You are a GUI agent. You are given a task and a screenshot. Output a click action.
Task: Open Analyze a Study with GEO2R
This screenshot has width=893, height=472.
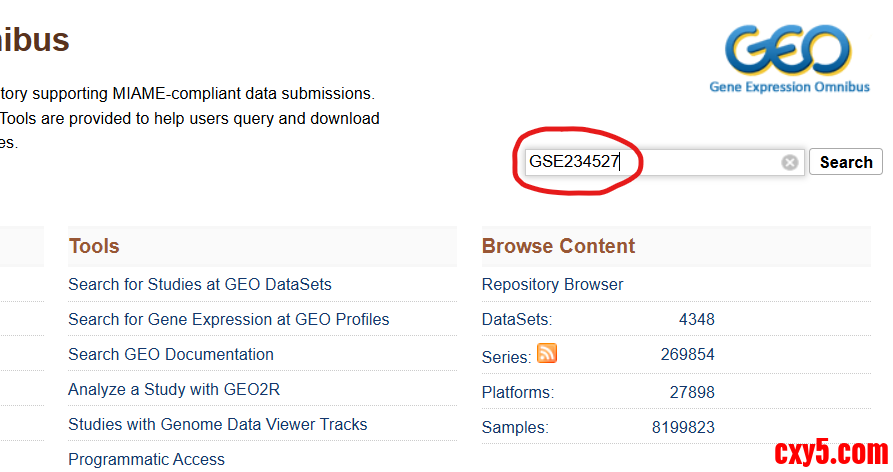(x=174, y=390)
